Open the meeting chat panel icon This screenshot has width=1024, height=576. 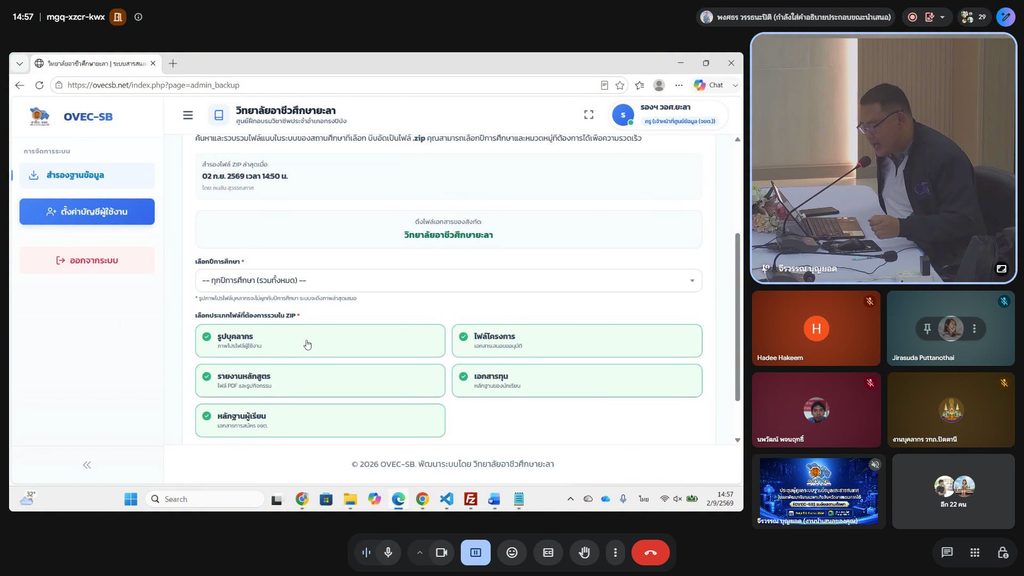tap(947, 552)
